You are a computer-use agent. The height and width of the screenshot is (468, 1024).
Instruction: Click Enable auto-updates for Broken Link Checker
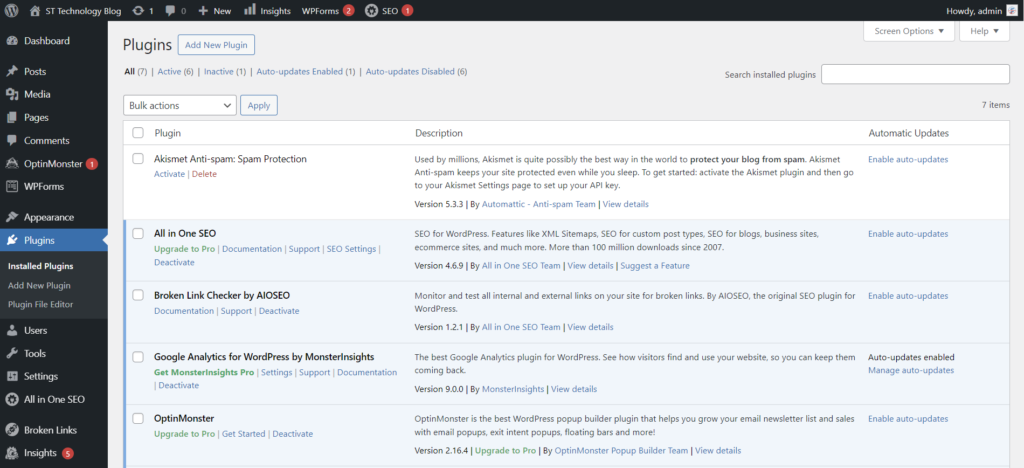908,296
